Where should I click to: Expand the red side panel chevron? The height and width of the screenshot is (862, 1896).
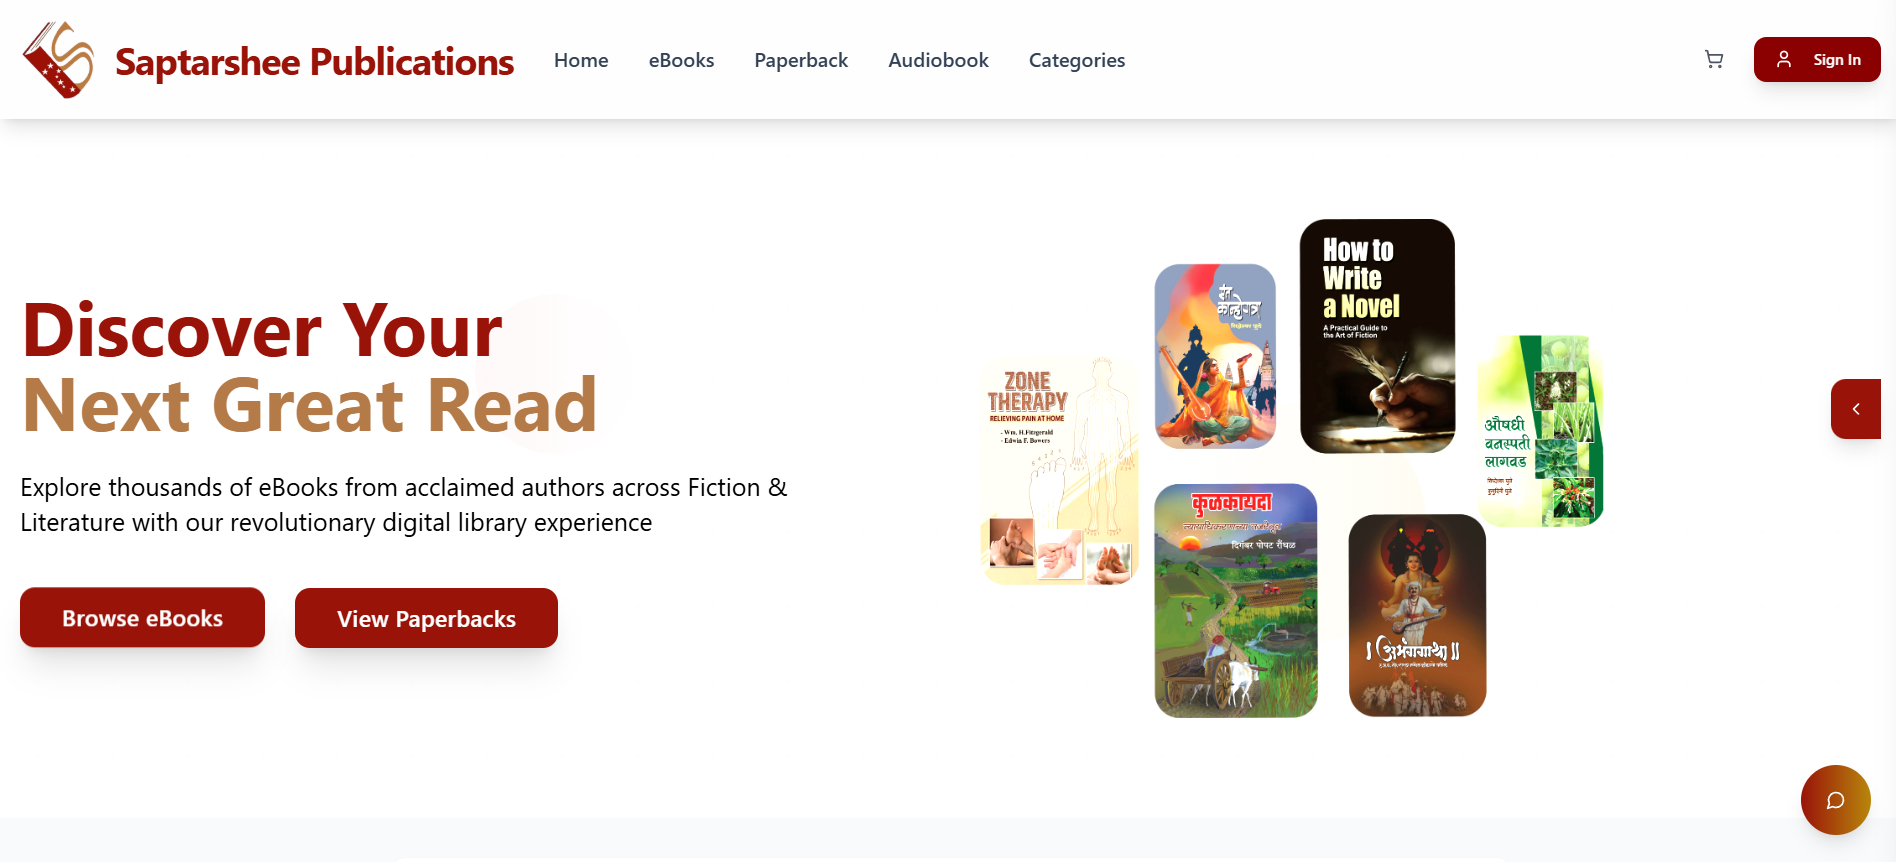tap(1856, 409)
